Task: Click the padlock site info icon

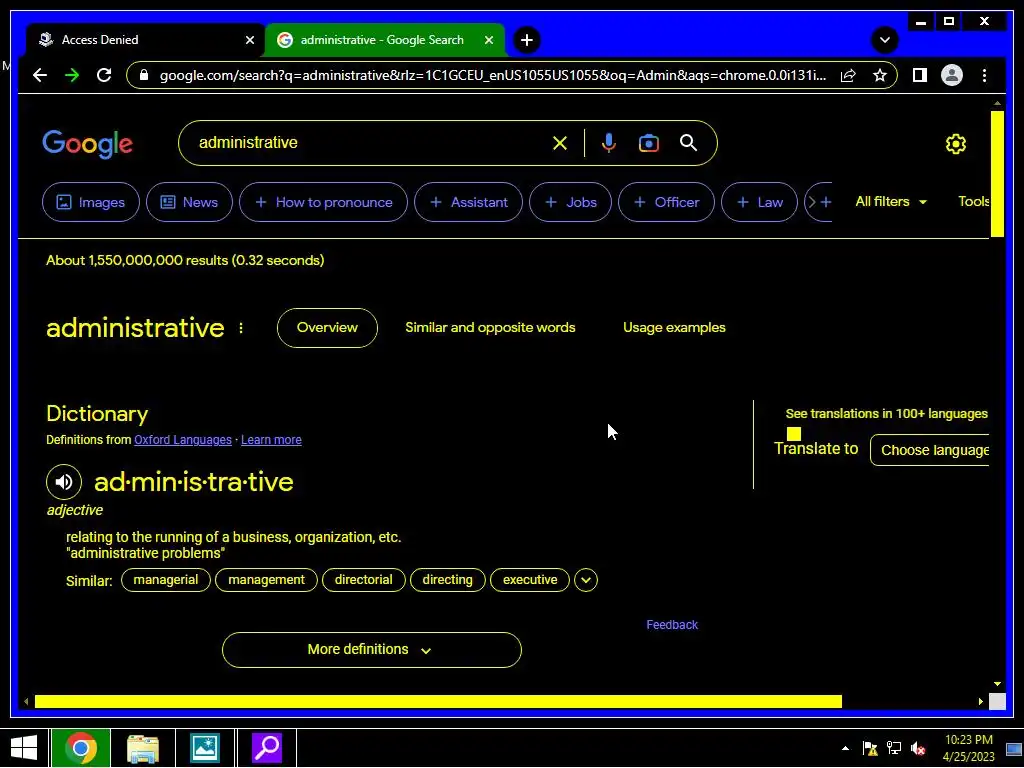Action: coord(144,75)
